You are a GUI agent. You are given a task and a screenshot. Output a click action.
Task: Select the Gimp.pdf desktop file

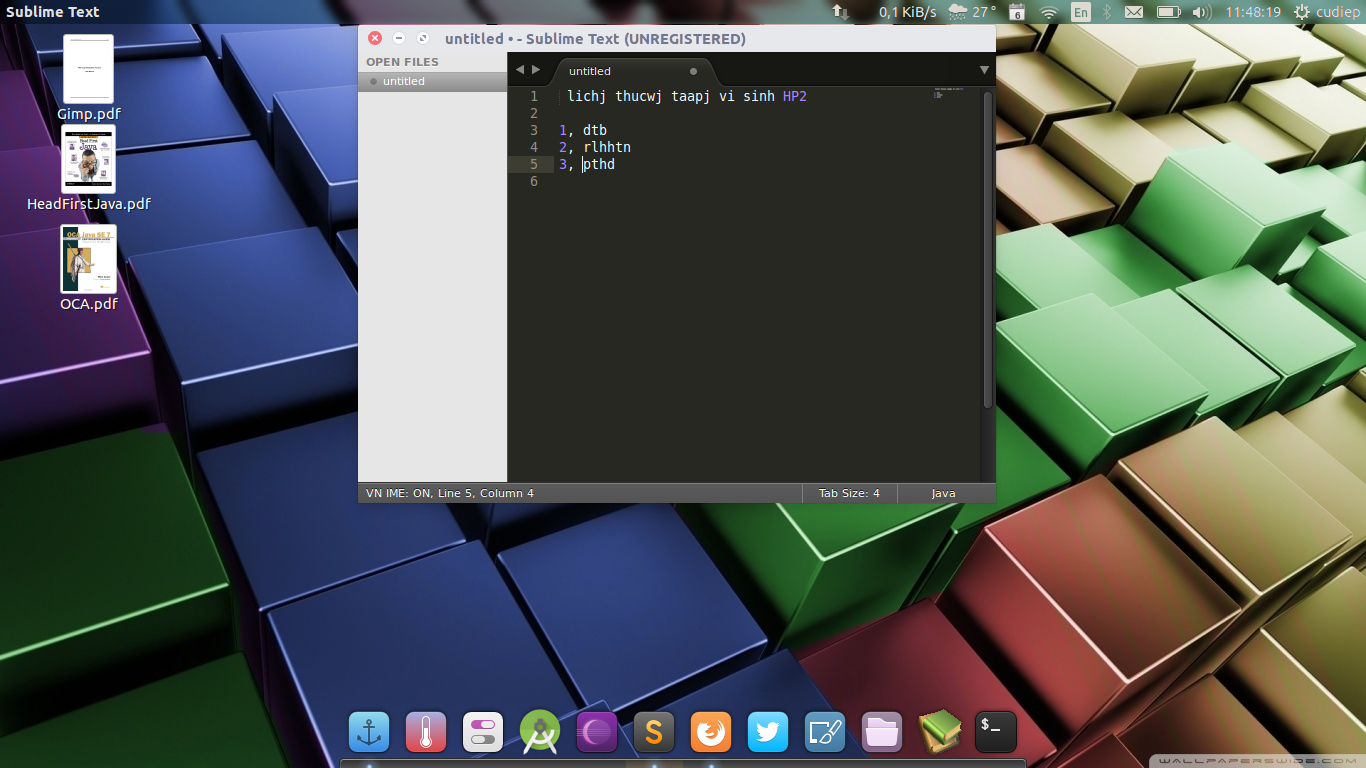click(89, 79)
